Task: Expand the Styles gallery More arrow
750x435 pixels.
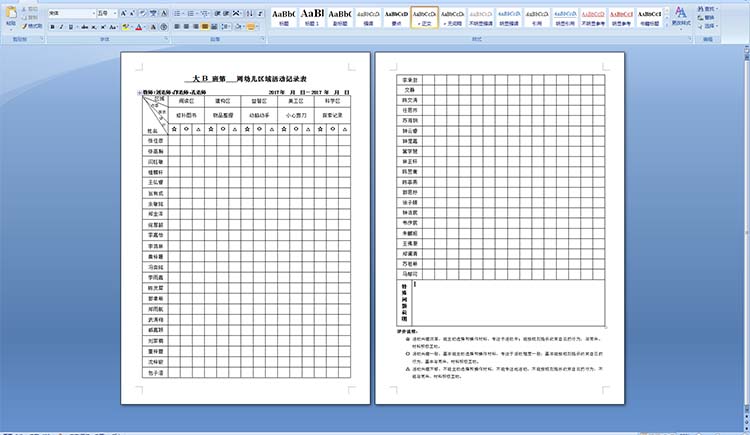Action: coord(667,24)
